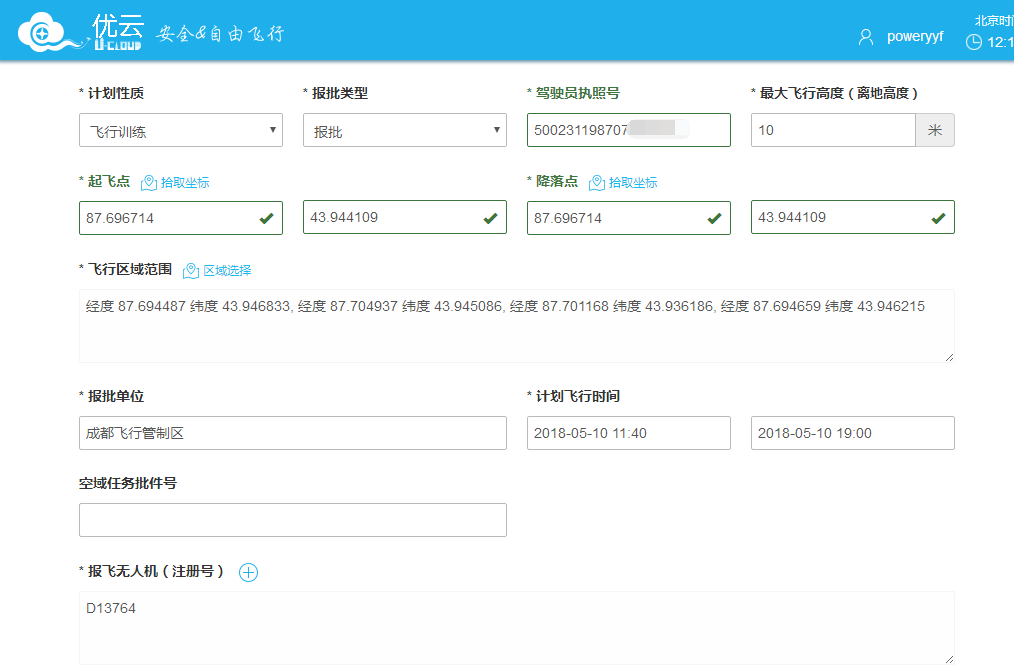
Task: Focus the 驾驶员执照号 input field
Action: pos(628,130)
